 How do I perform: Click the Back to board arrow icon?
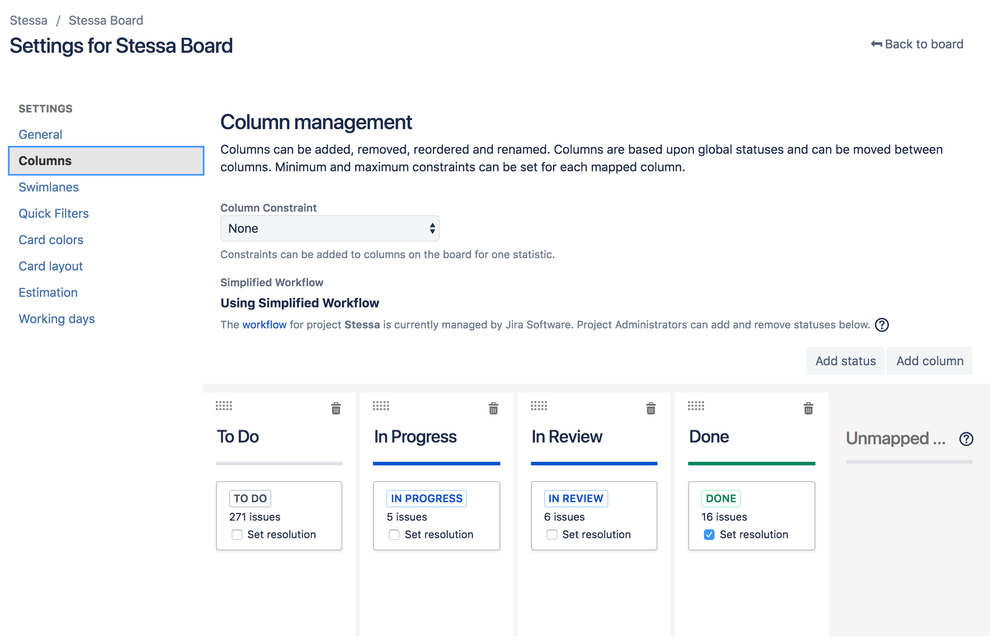(876, 44)
